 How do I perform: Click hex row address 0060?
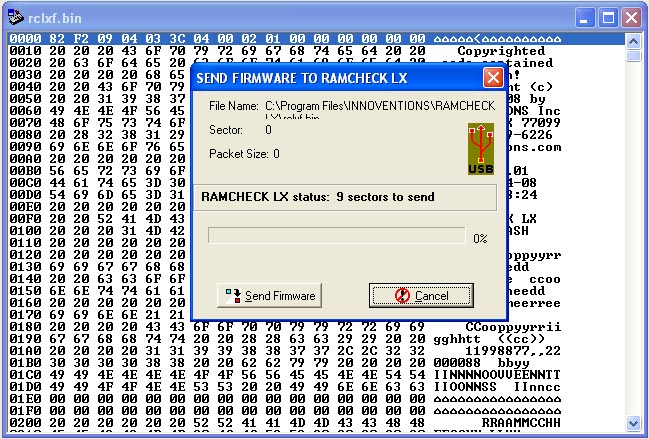click(25, 111)
